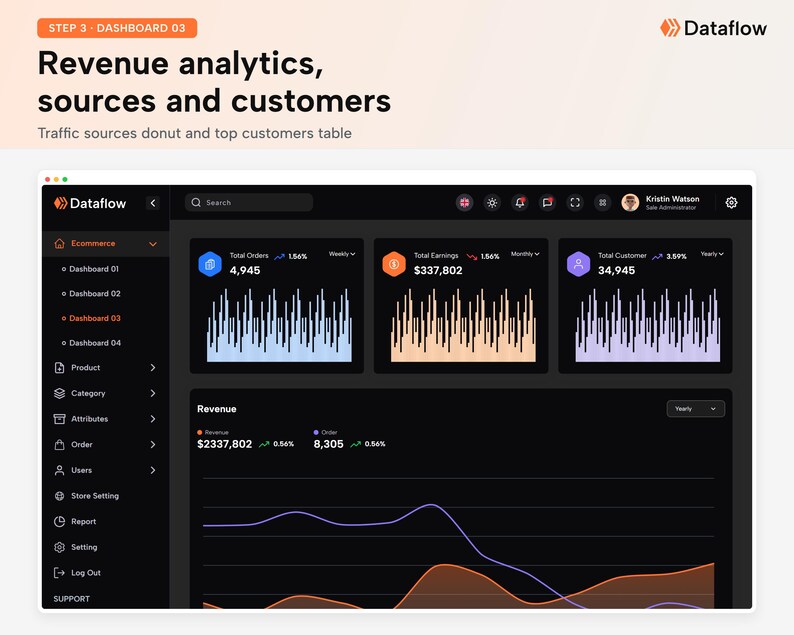The height and width of the screenshot is (635, 794).
Task: Expand the Product submenu arrow
Action: [x=153, y=368]
